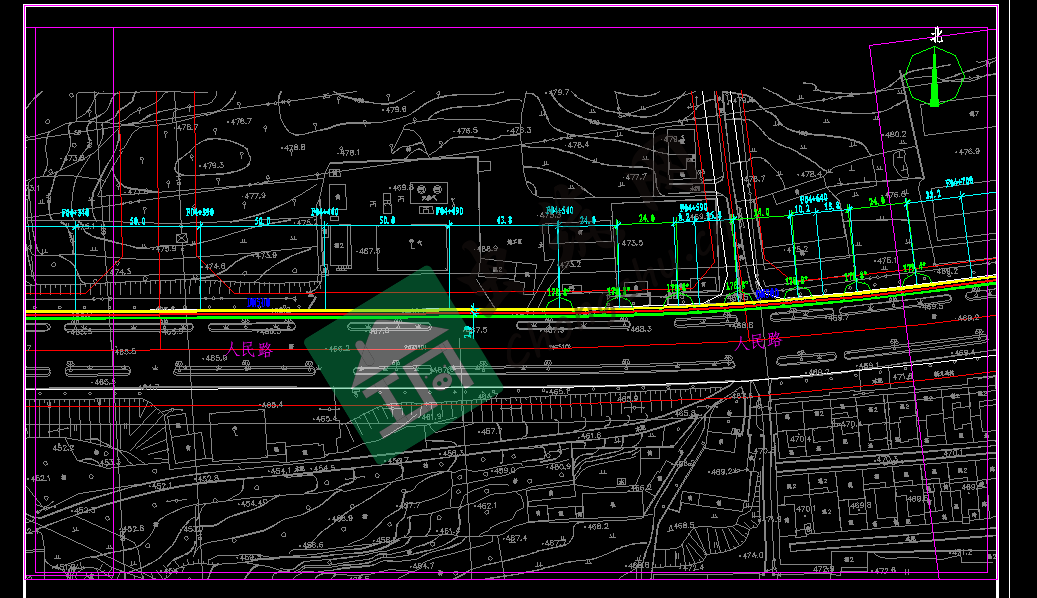Click the 480.2 elevation point
Image resolution: width=1037 pixels, height=598 pixels.
(893, 134)
